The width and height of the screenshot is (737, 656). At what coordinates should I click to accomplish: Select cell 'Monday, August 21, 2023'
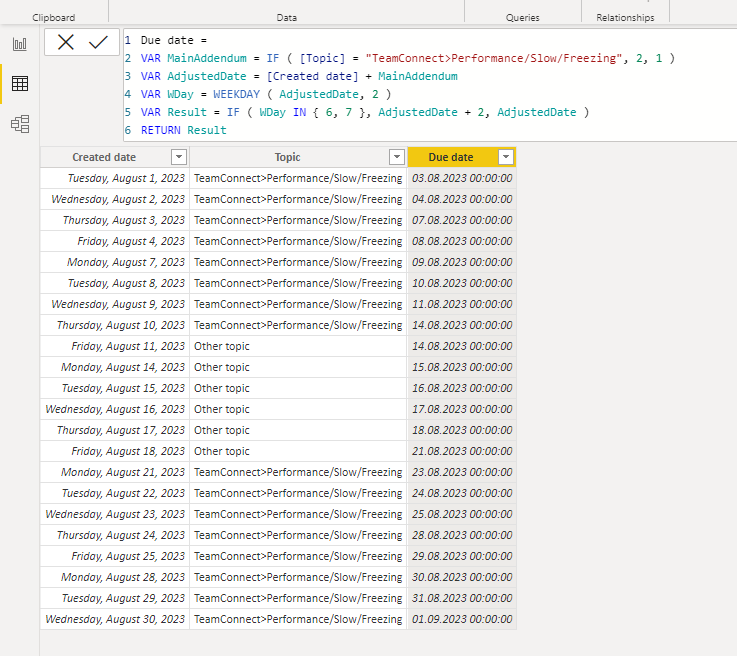tap(115, 472)
